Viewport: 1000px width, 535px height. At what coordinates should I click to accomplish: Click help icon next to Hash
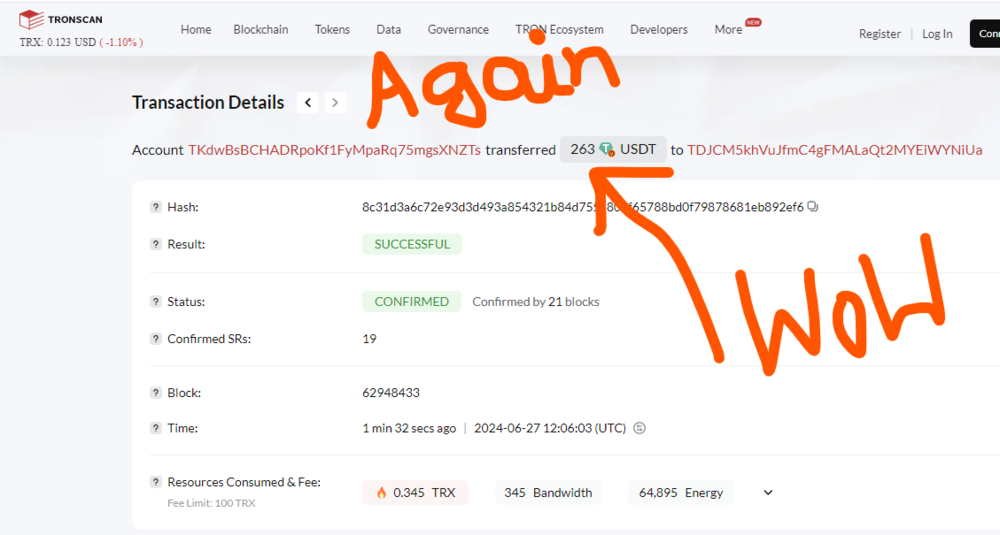pos(156,207)
